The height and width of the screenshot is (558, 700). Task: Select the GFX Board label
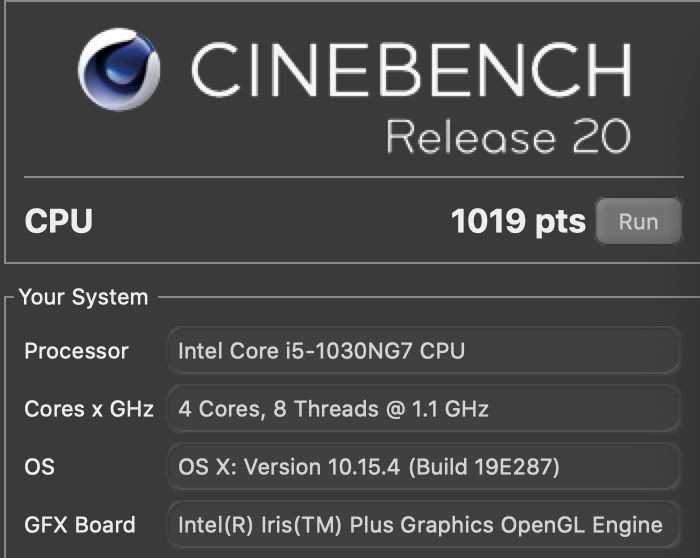[79, 525]
